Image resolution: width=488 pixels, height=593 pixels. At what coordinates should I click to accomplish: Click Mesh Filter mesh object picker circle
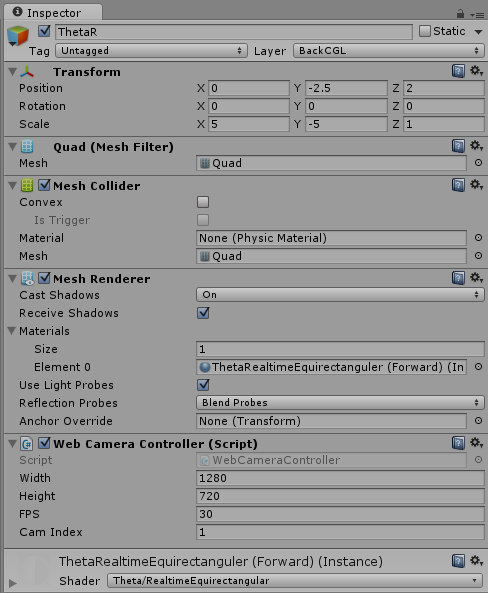click(x=478, y=163)
